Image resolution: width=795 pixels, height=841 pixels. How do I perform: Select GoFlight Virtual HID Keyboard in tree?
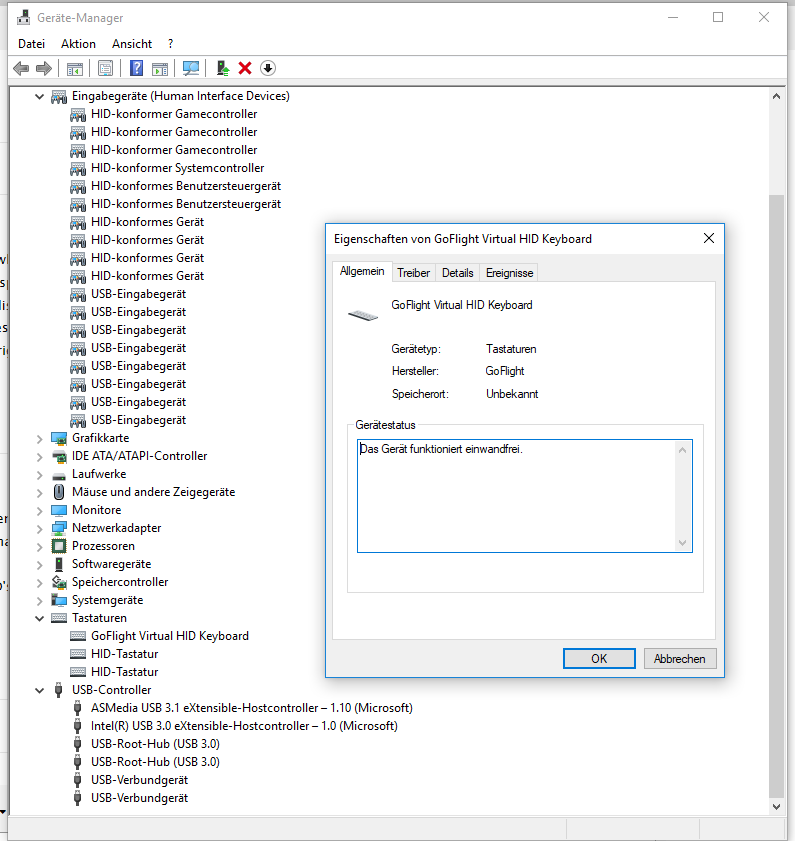pos(169,636)
